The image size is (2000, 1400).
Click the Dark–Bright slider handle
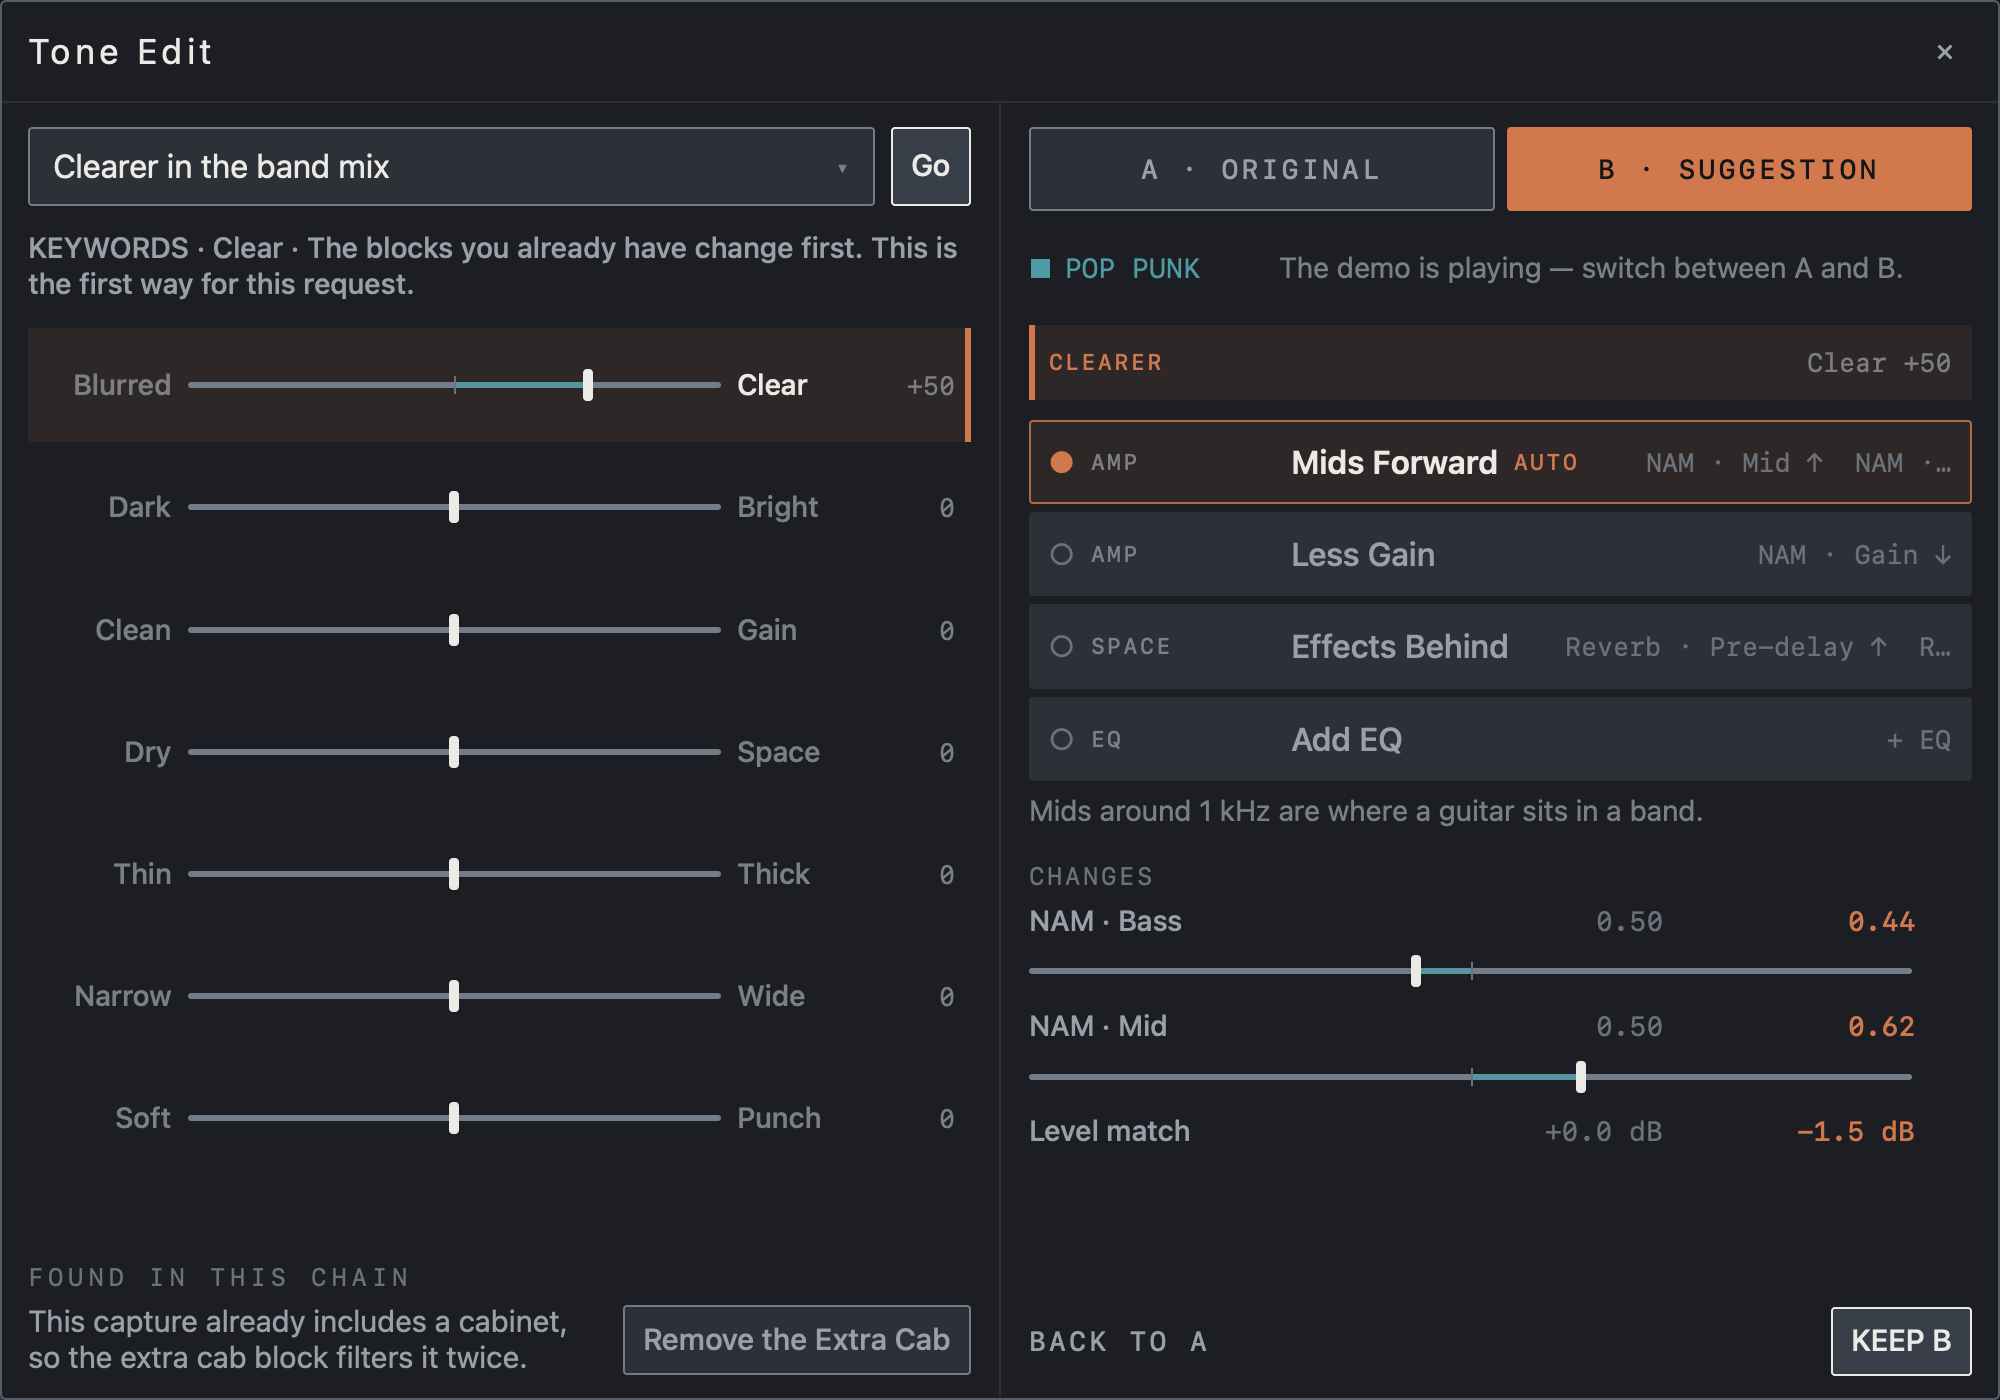(454, 507)
